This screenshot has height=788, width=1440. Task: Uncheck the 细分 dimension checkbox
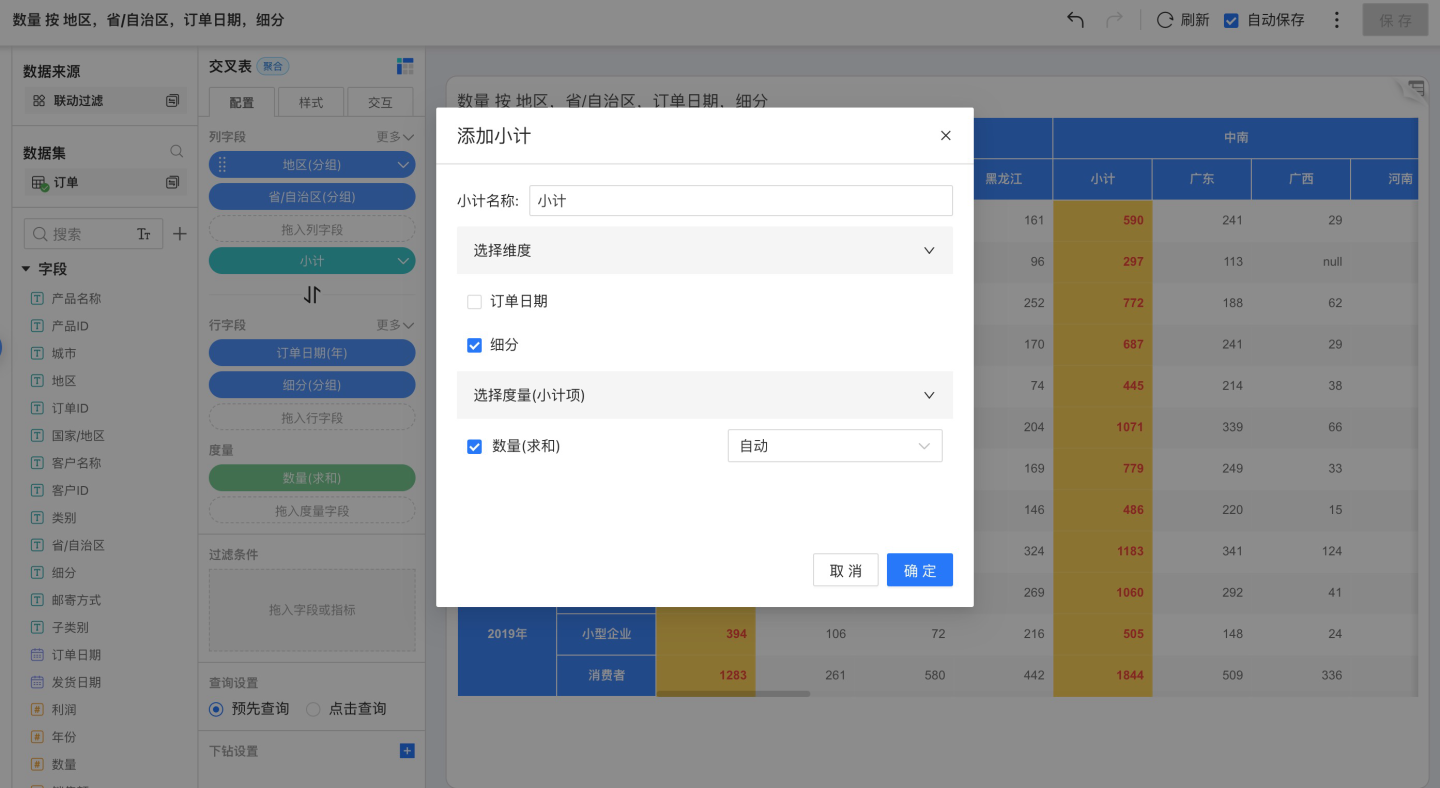coord(475,345)
